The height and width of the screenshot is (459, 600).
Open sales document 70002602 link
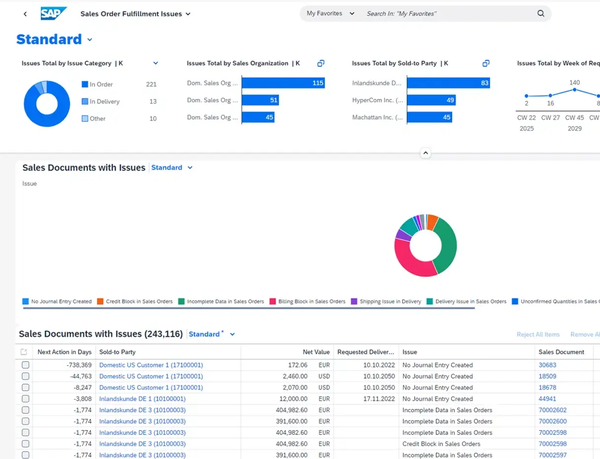coord(553,409)
